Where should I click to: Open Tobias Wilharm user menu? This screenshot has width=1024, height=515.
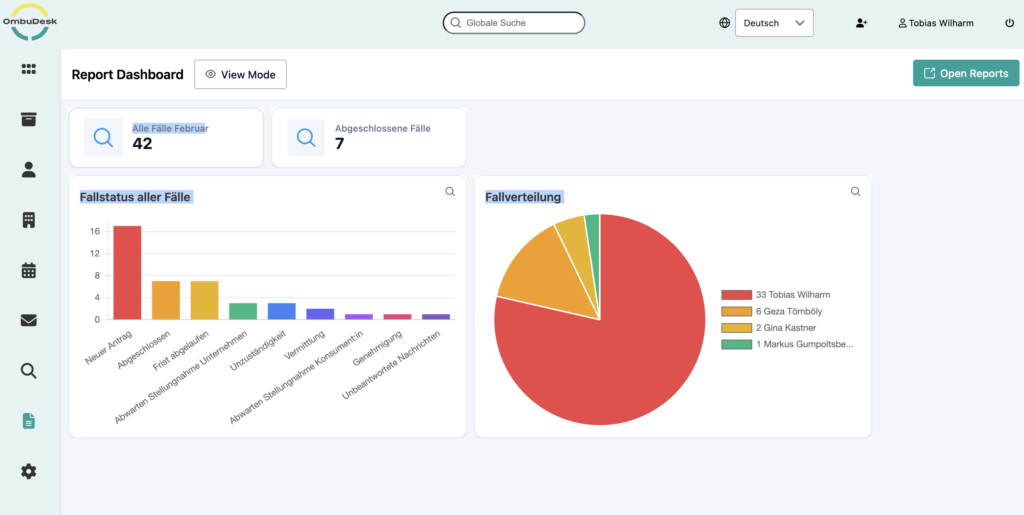(936, 23)
